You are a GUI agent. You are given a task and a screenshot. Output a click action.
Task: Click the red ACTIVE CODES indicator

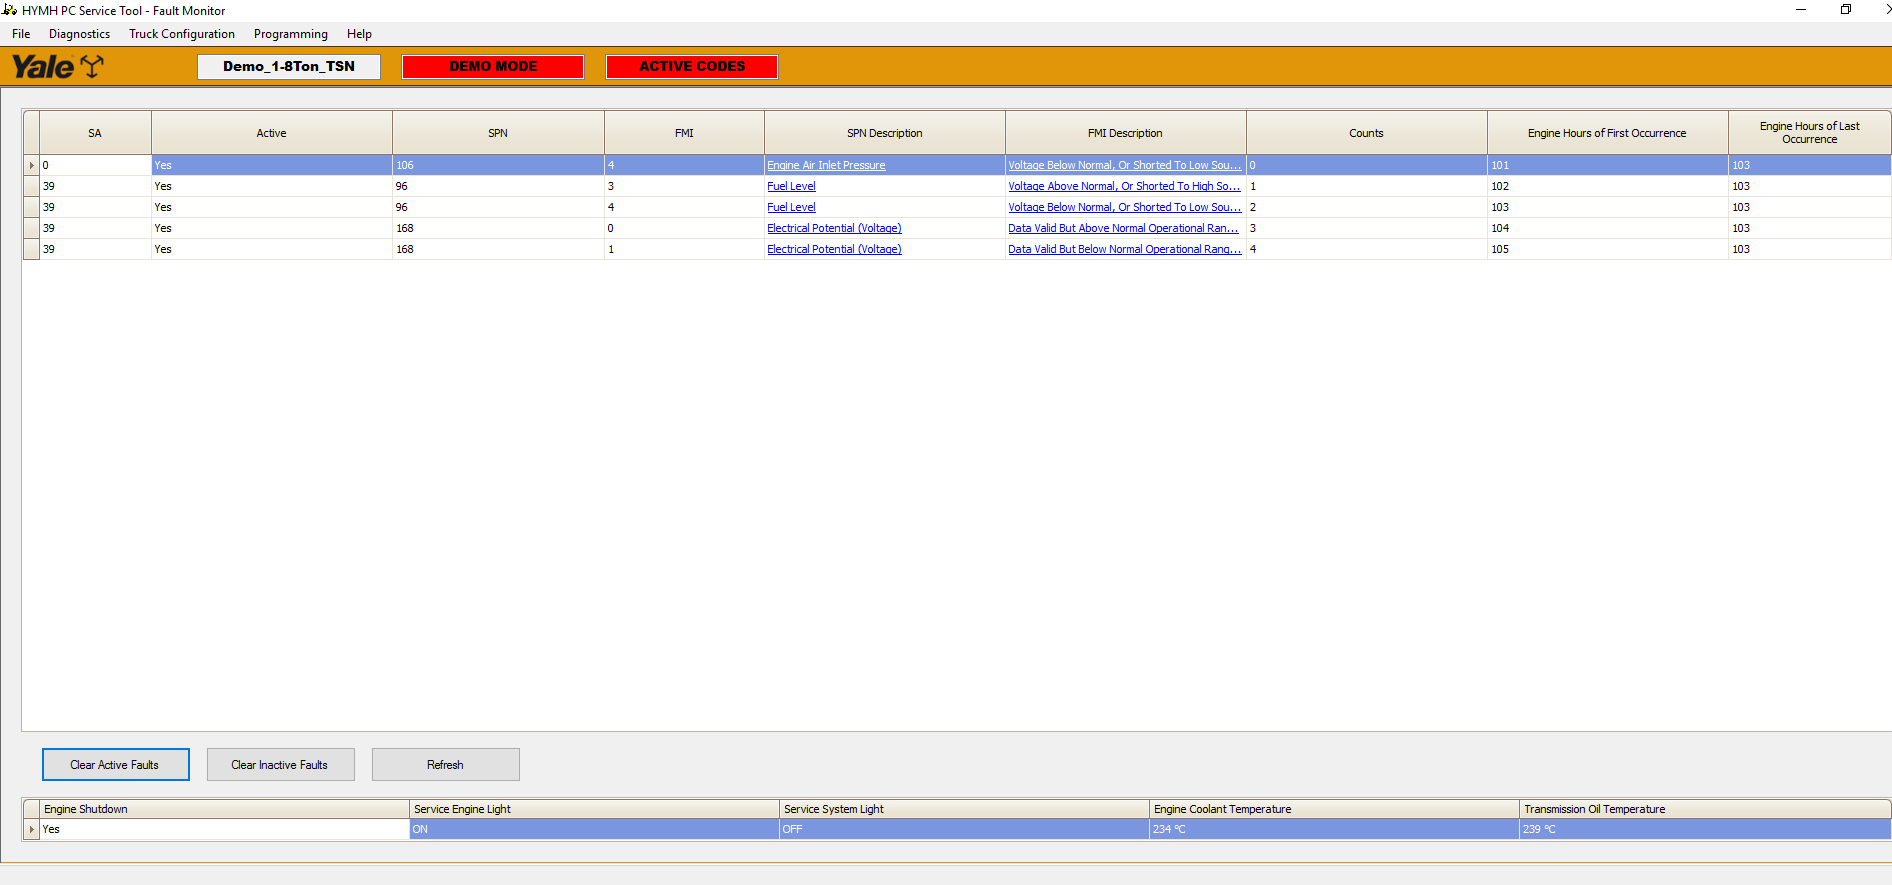[692, 66]
